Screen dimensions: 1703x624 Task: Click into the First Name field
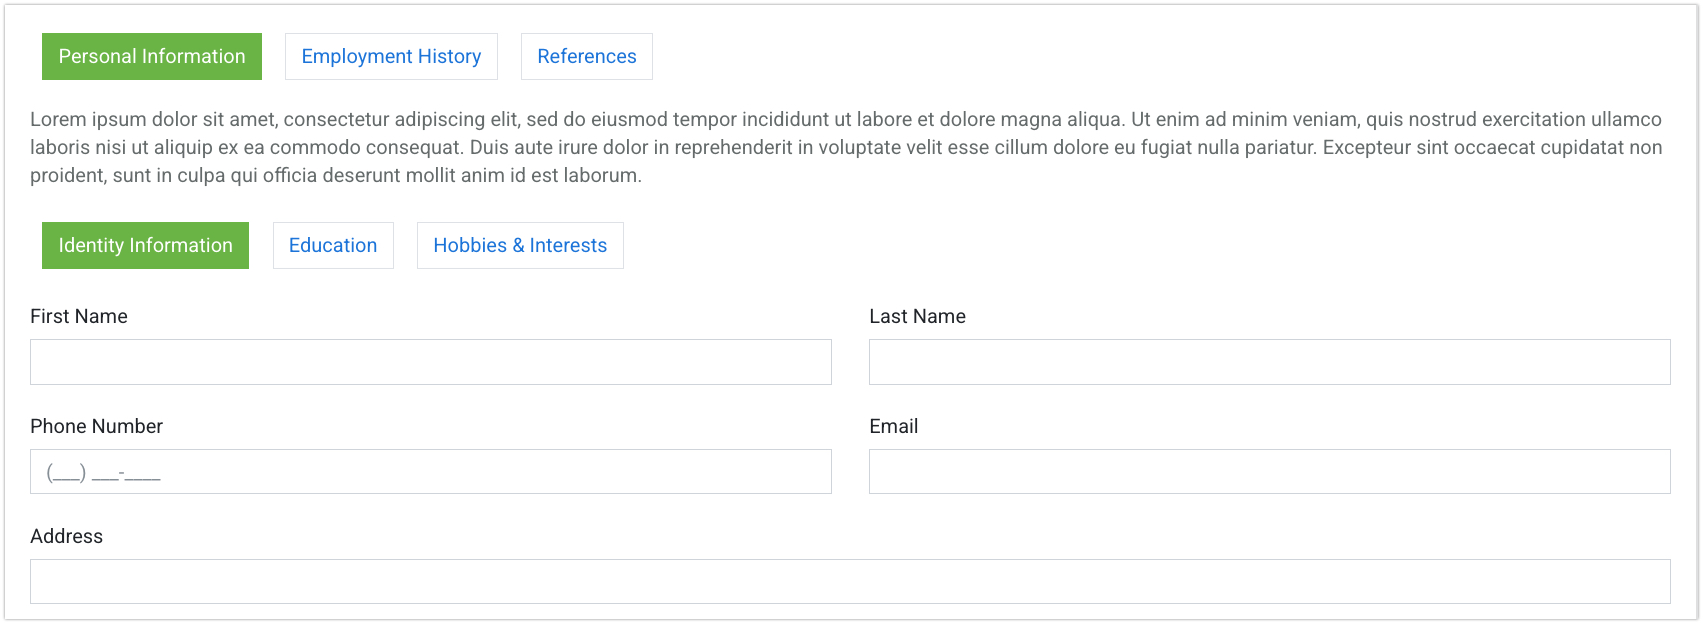(x=430, y=362)
